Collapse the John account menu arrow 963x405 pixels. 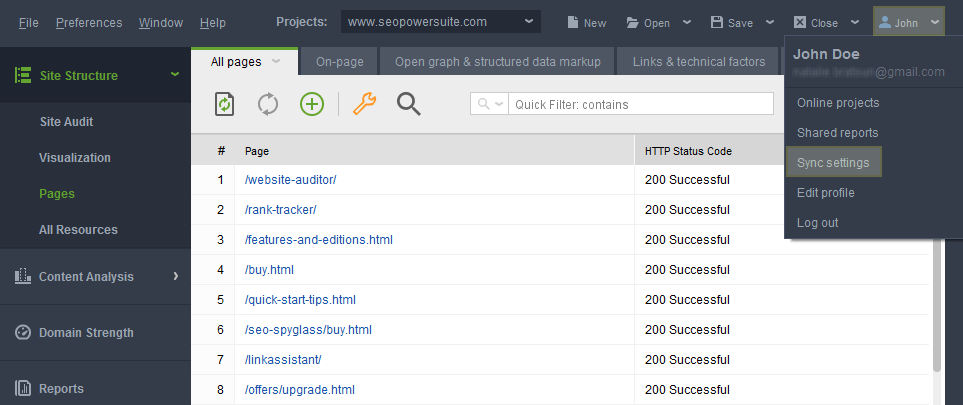click(x=934, y=22)
